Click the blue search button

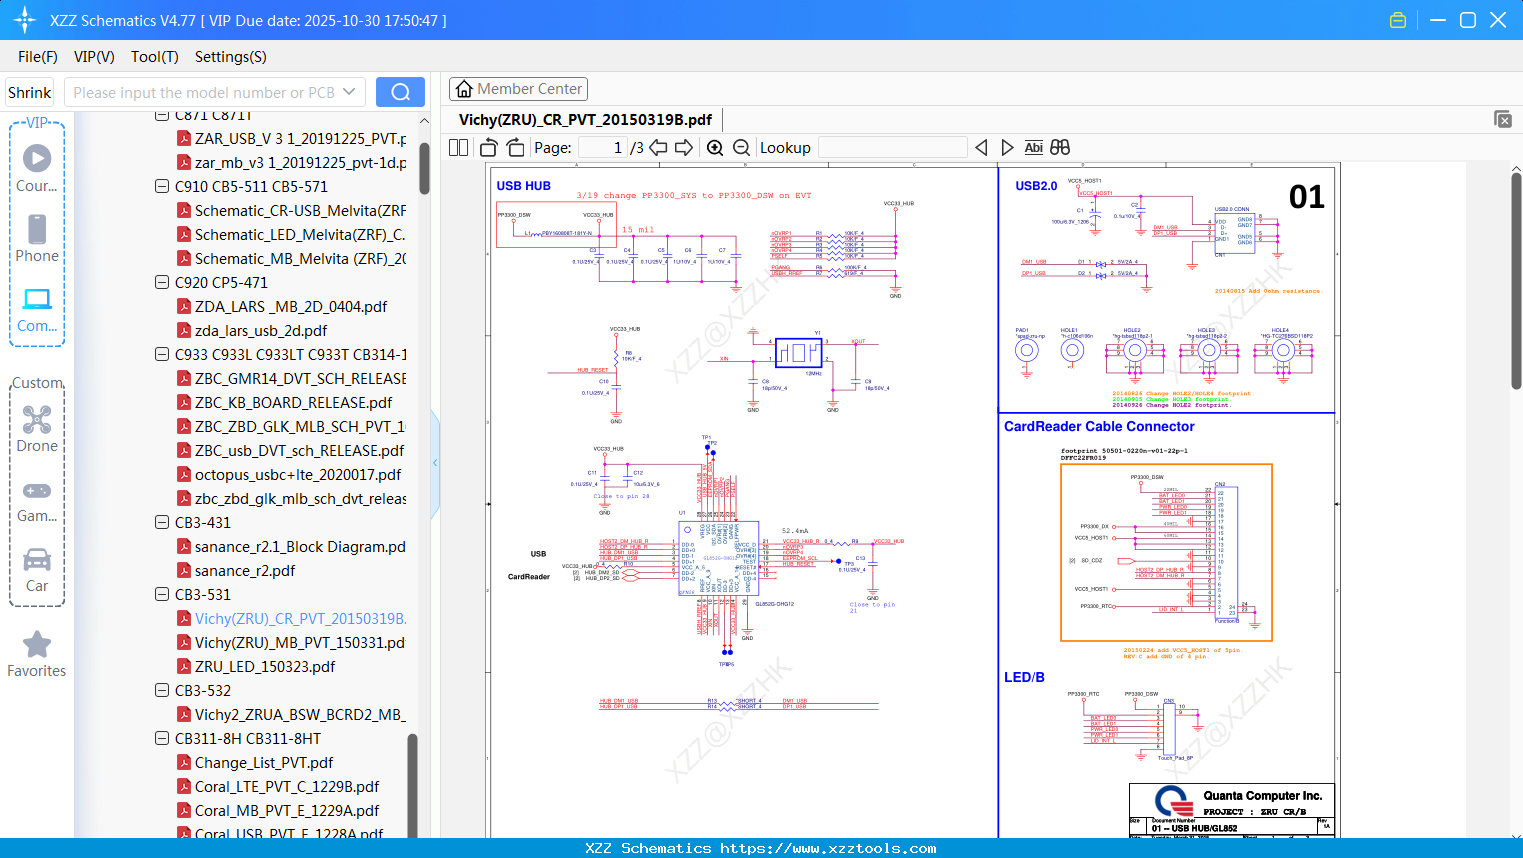(400, 92)
